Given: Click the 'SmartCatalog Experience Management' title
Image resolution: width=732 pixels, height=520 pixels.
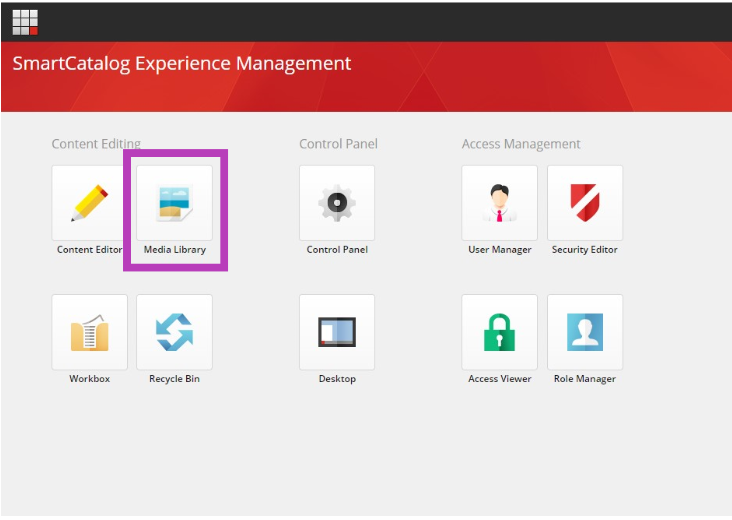Looking at the screenshot, I should click(x=182, y=63).
